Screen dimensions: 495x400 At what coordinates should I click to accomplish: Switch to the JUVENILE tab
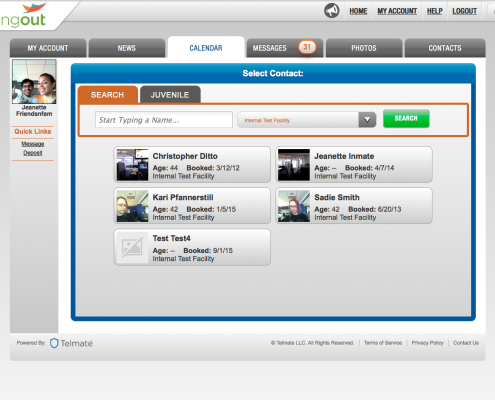(x=170, y=95)
